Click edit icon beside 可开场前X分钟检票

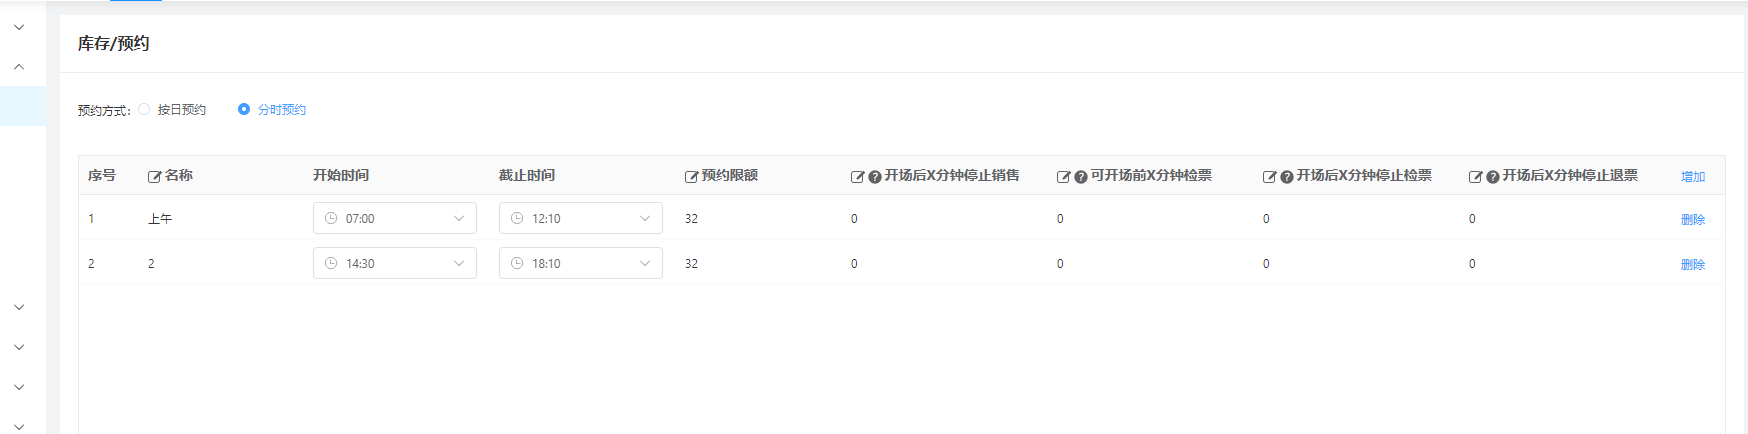pyautogui.click(x=1063, y=177)
